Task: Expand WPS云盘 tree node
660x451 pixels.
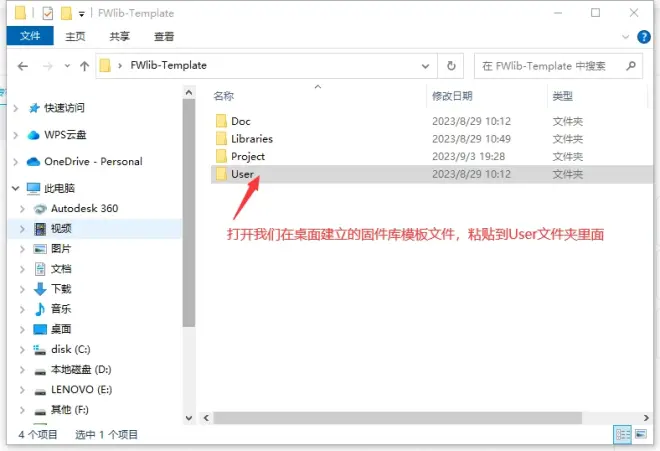Action: (16, 135)
